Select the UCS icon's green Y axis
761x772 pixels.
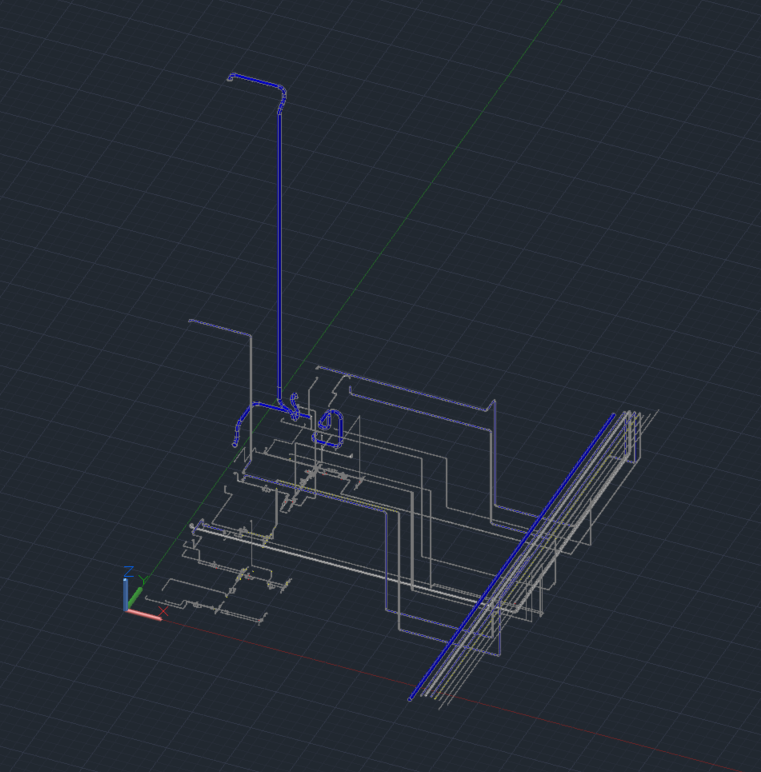point(134,597)
